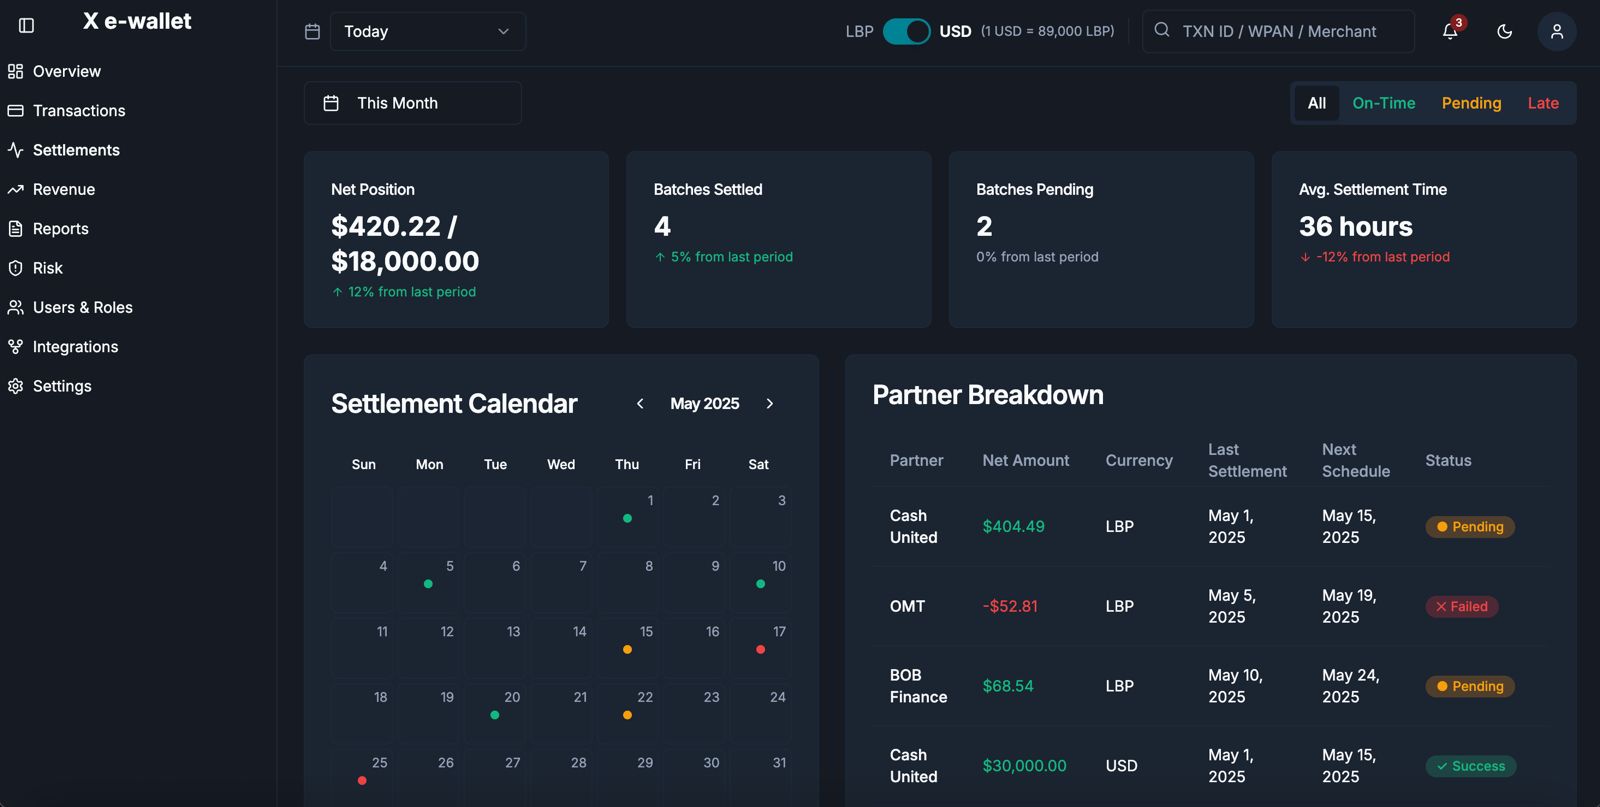Filter settlements by On-Time

[1383, 103]
